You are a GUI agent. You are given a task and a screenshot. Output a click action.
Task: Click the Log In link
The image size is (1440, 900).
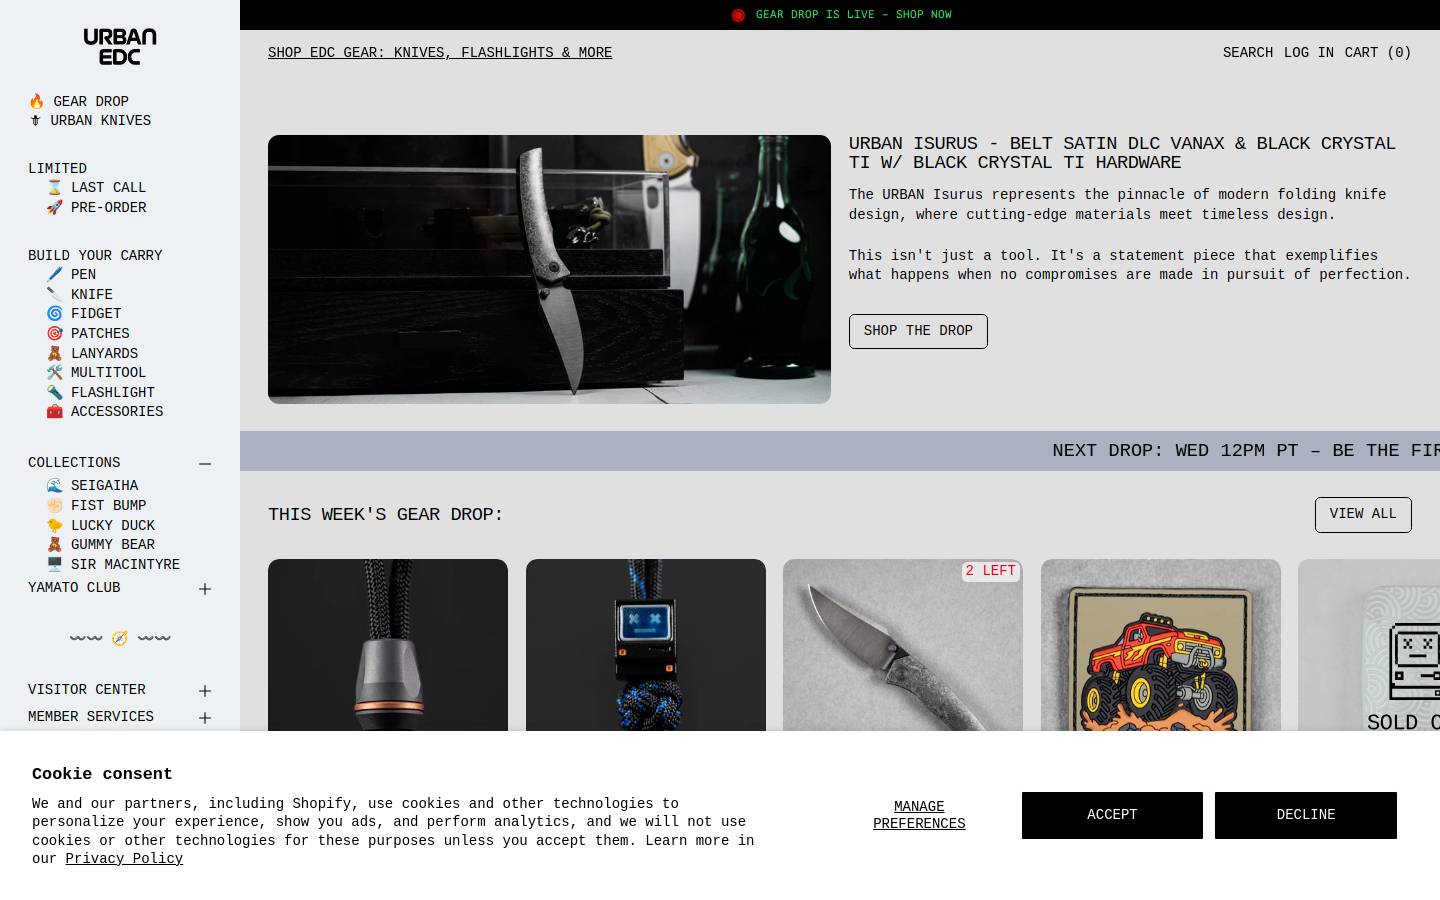click(x=1308, y=53)
